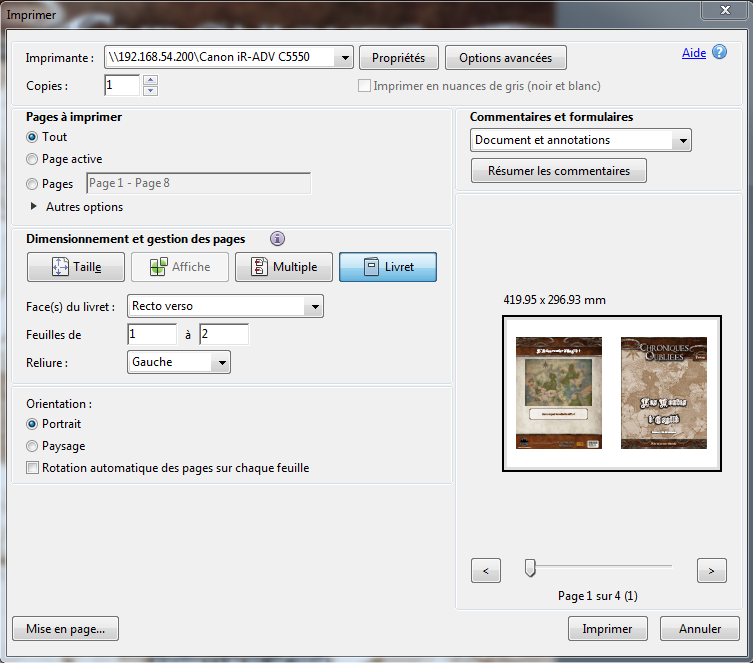Image resolution: width=753 pixels, height=663 pixels.
Task: Open the Reliure binding dropdown
Action: [222, 362]
